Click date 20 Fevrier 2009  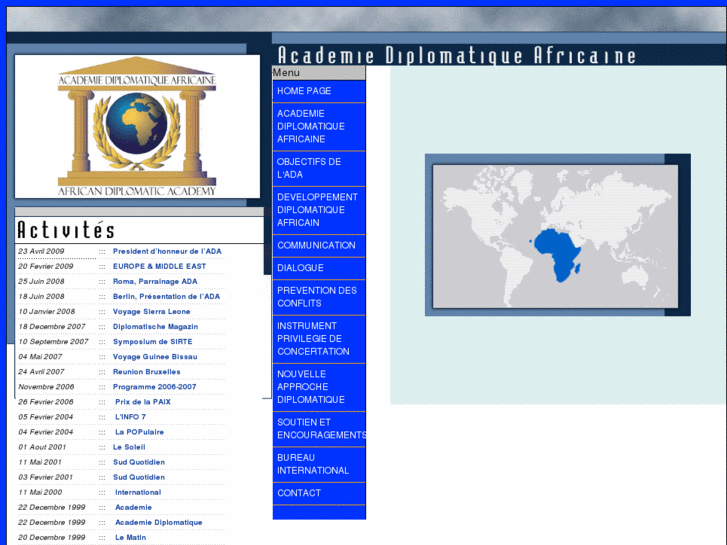tap(46, 266)
